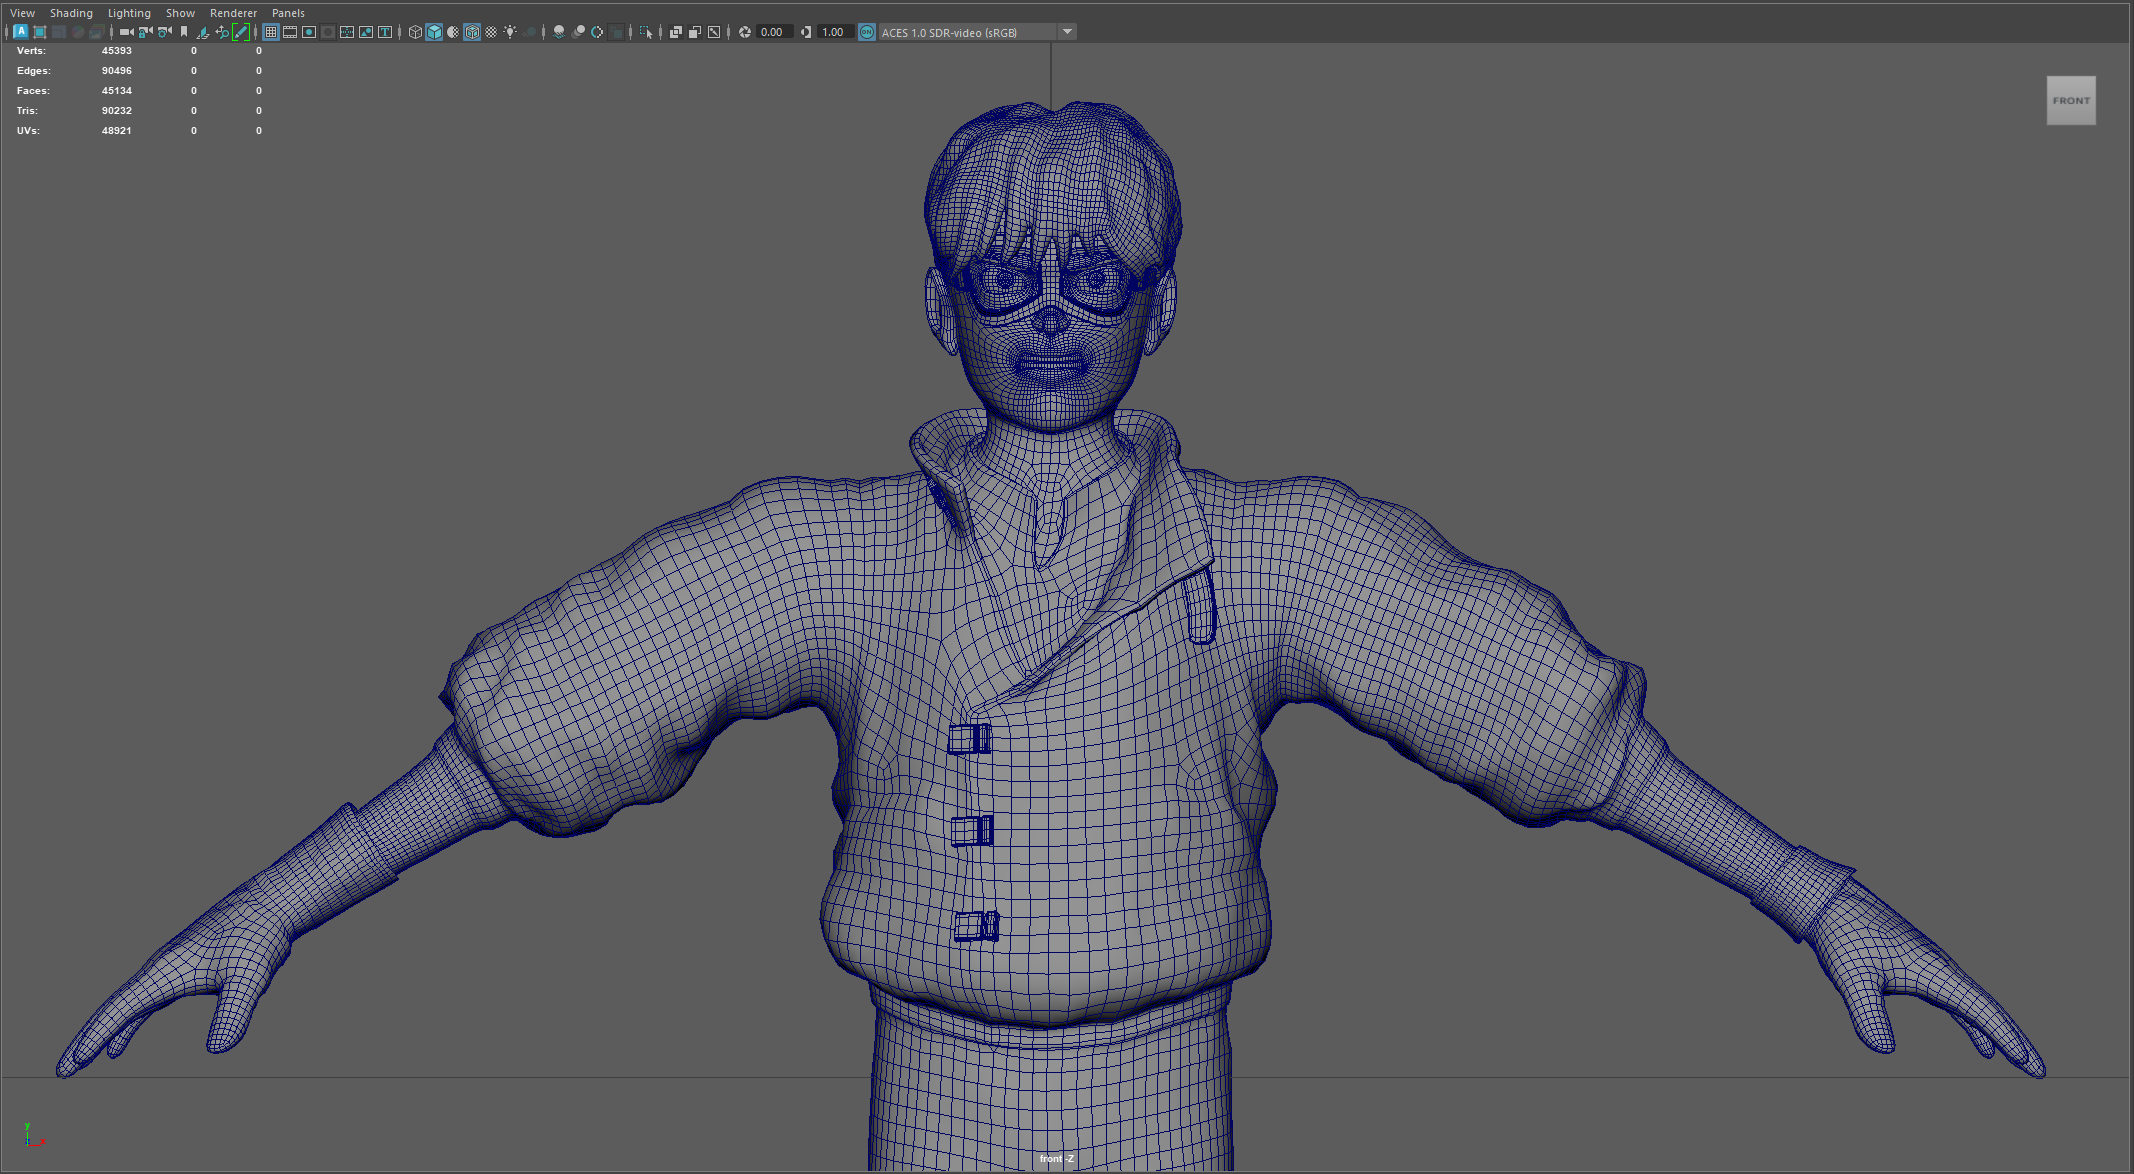Open the Lighting menu
The image size is (2134, 1174).
(129, 13)
